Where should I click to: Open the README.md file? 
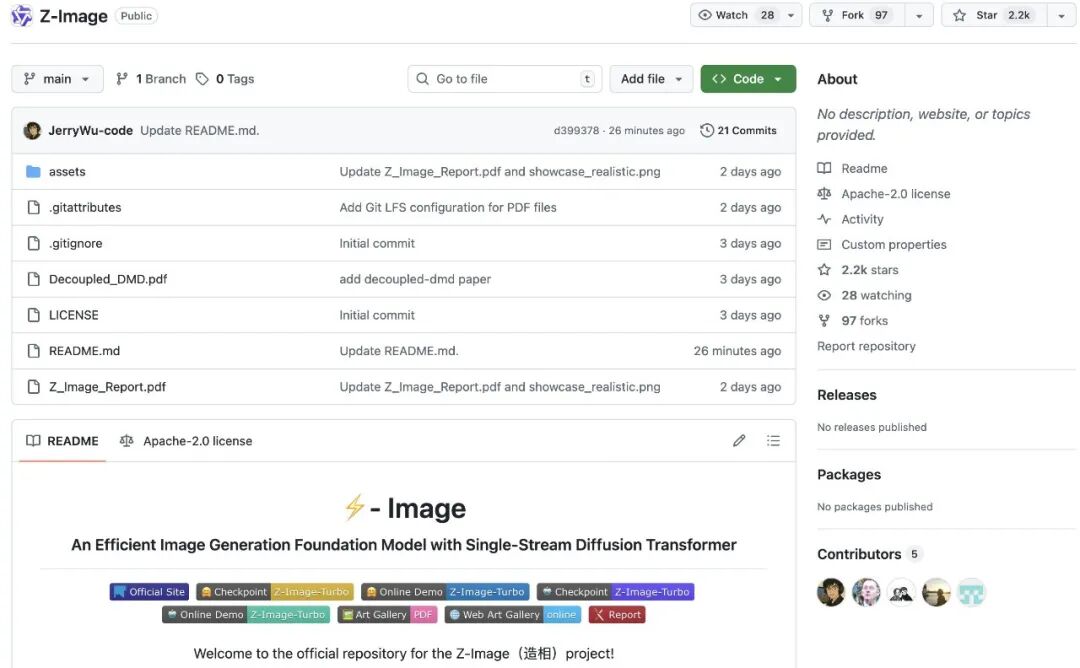click(x=84, y=351)
